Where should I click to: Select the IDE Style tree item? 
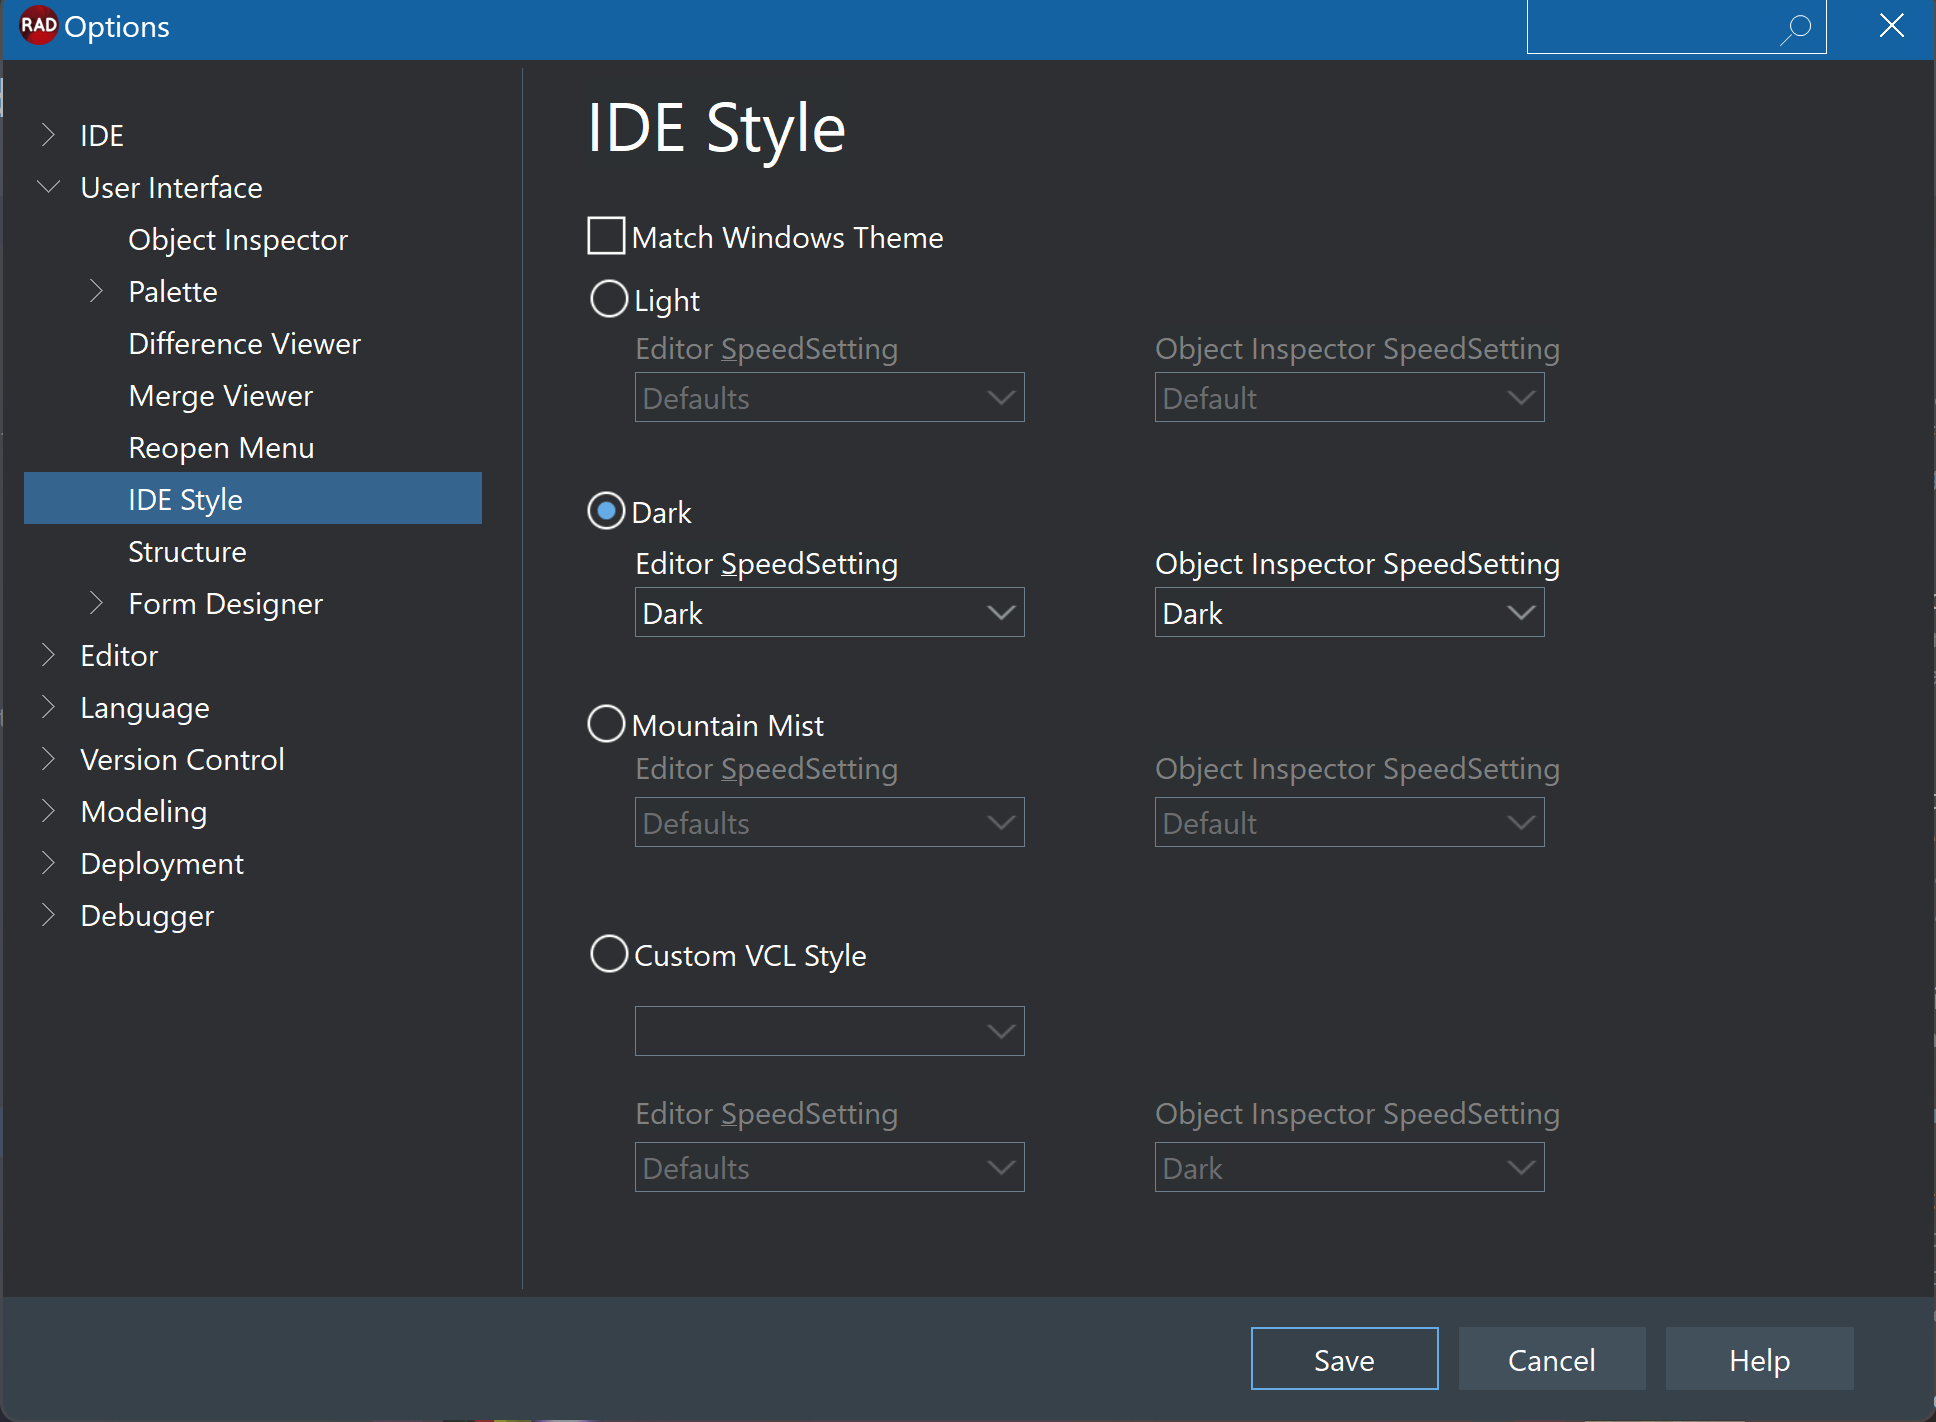point(253,498)
